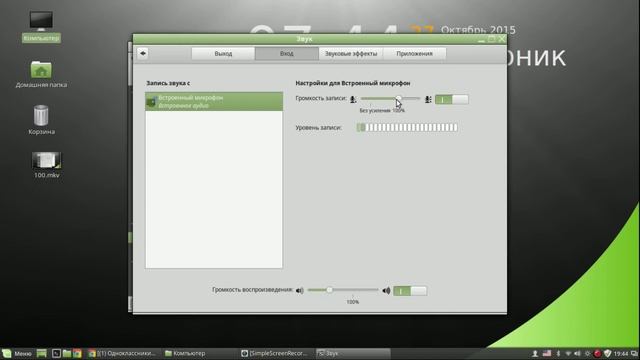Click the low-volume speaker icon by playback volume

[300, 291]
